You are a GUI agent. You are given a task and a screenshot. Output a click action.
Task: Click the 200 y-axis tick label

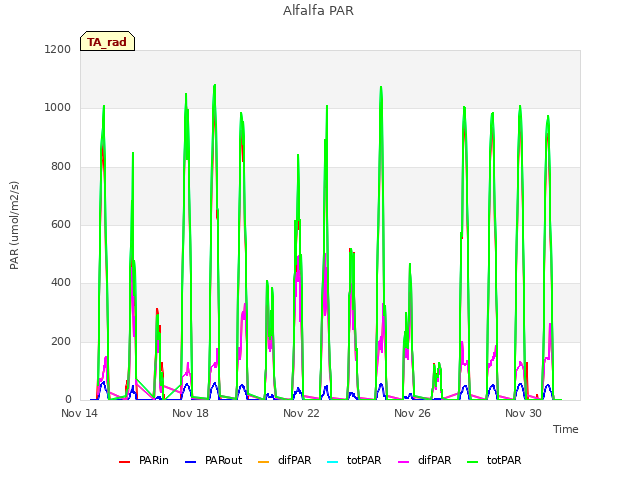tap(61, 341)
